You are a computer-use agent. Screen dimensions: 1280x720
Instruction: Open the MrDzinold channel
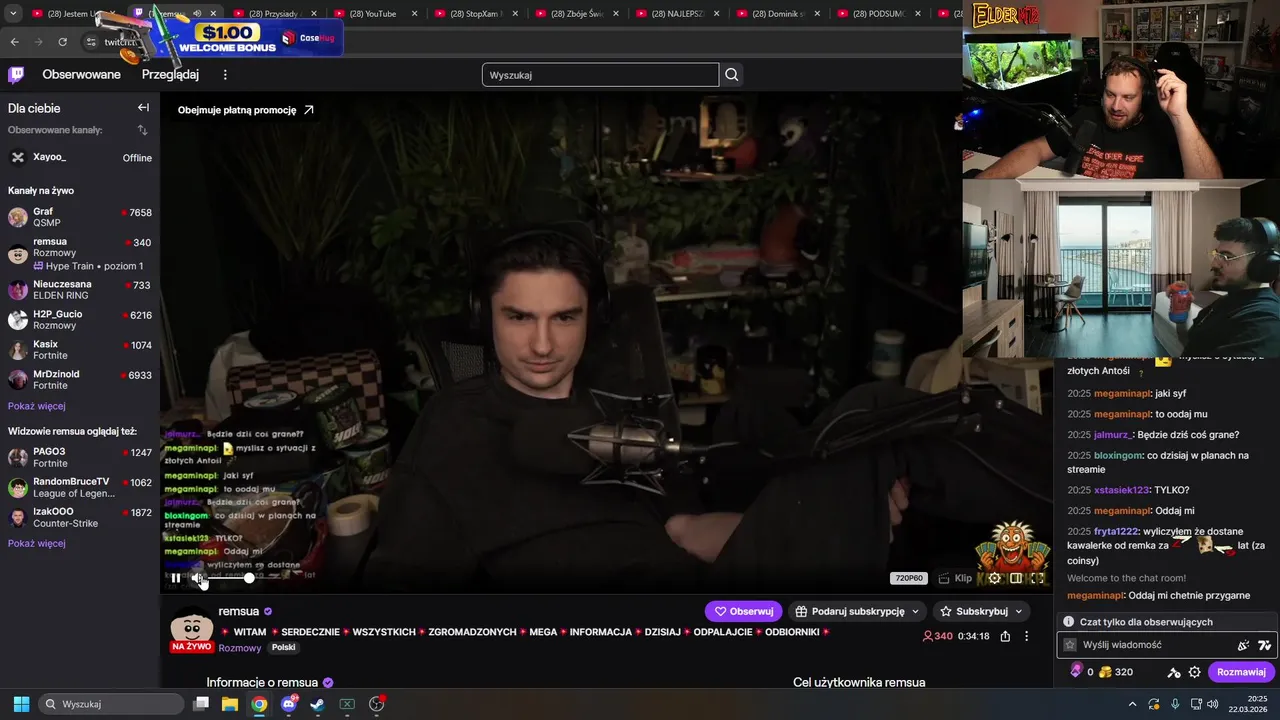pos(80,379)
